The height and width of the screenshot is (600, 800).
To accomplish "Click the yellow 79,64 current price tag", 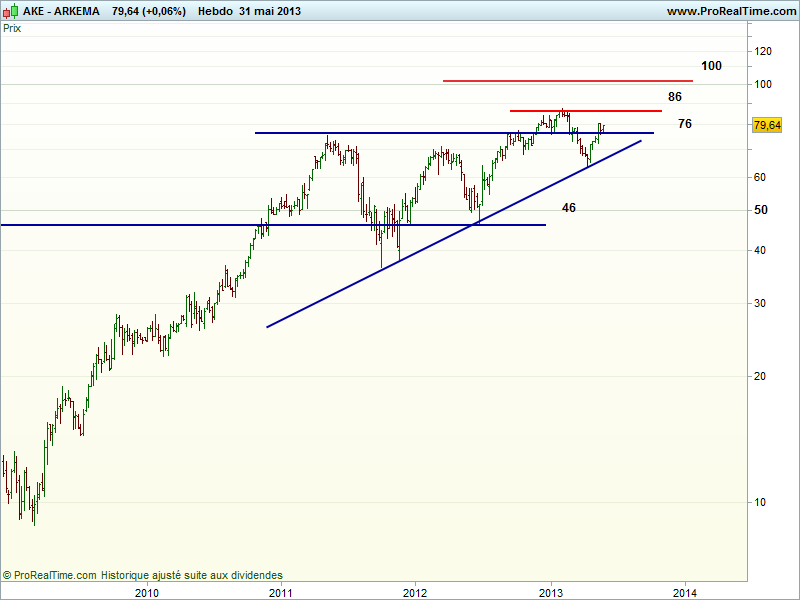I will [766, 125].
